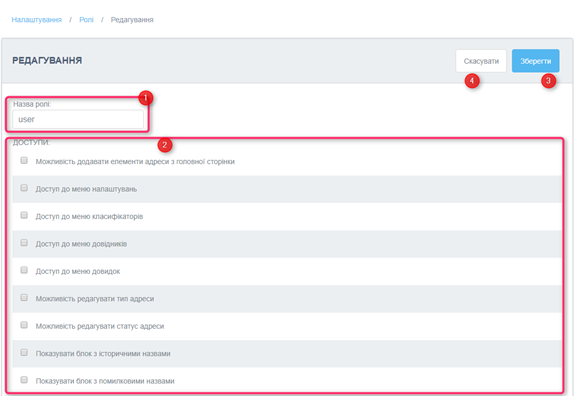Viewport: 574px width, 396px height.
Task: Enable the Доступ до меню довидок checkbox
Action: tap(24, 270)
